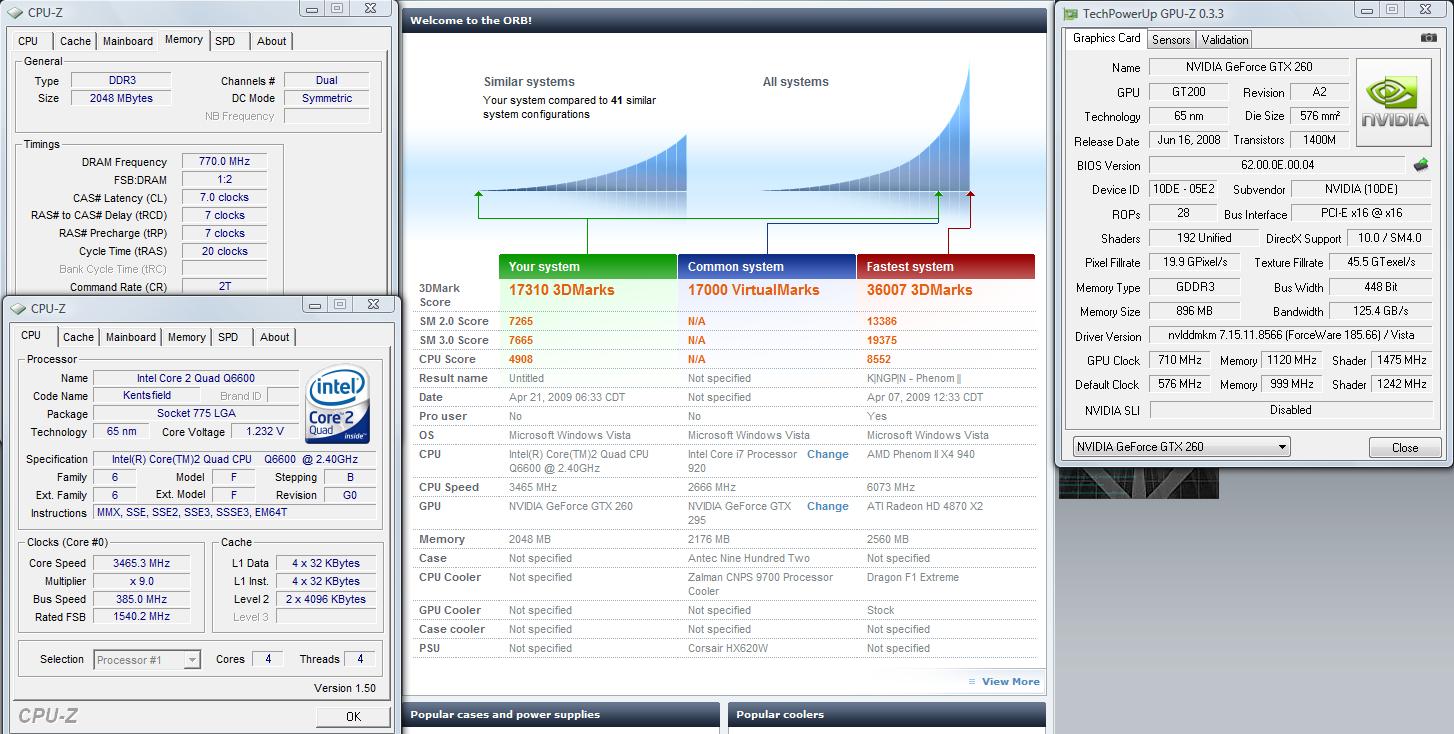Screen dimensions: 1454x734
Task: Click the Similar systems comparison graph
Action: coord(582,163)
